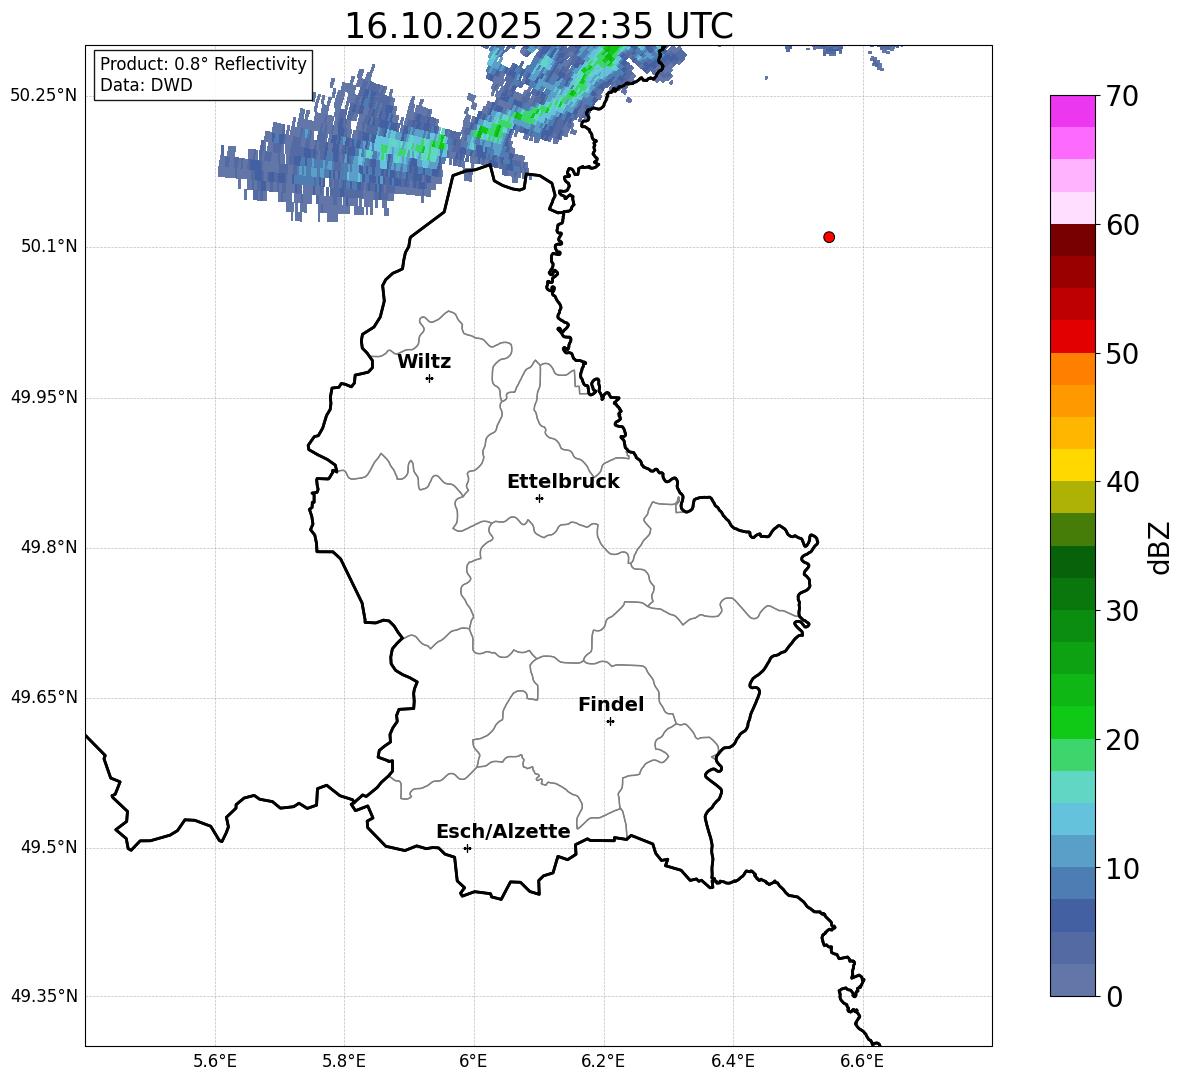Click the 50.25°N latitude label

point(44,96)
